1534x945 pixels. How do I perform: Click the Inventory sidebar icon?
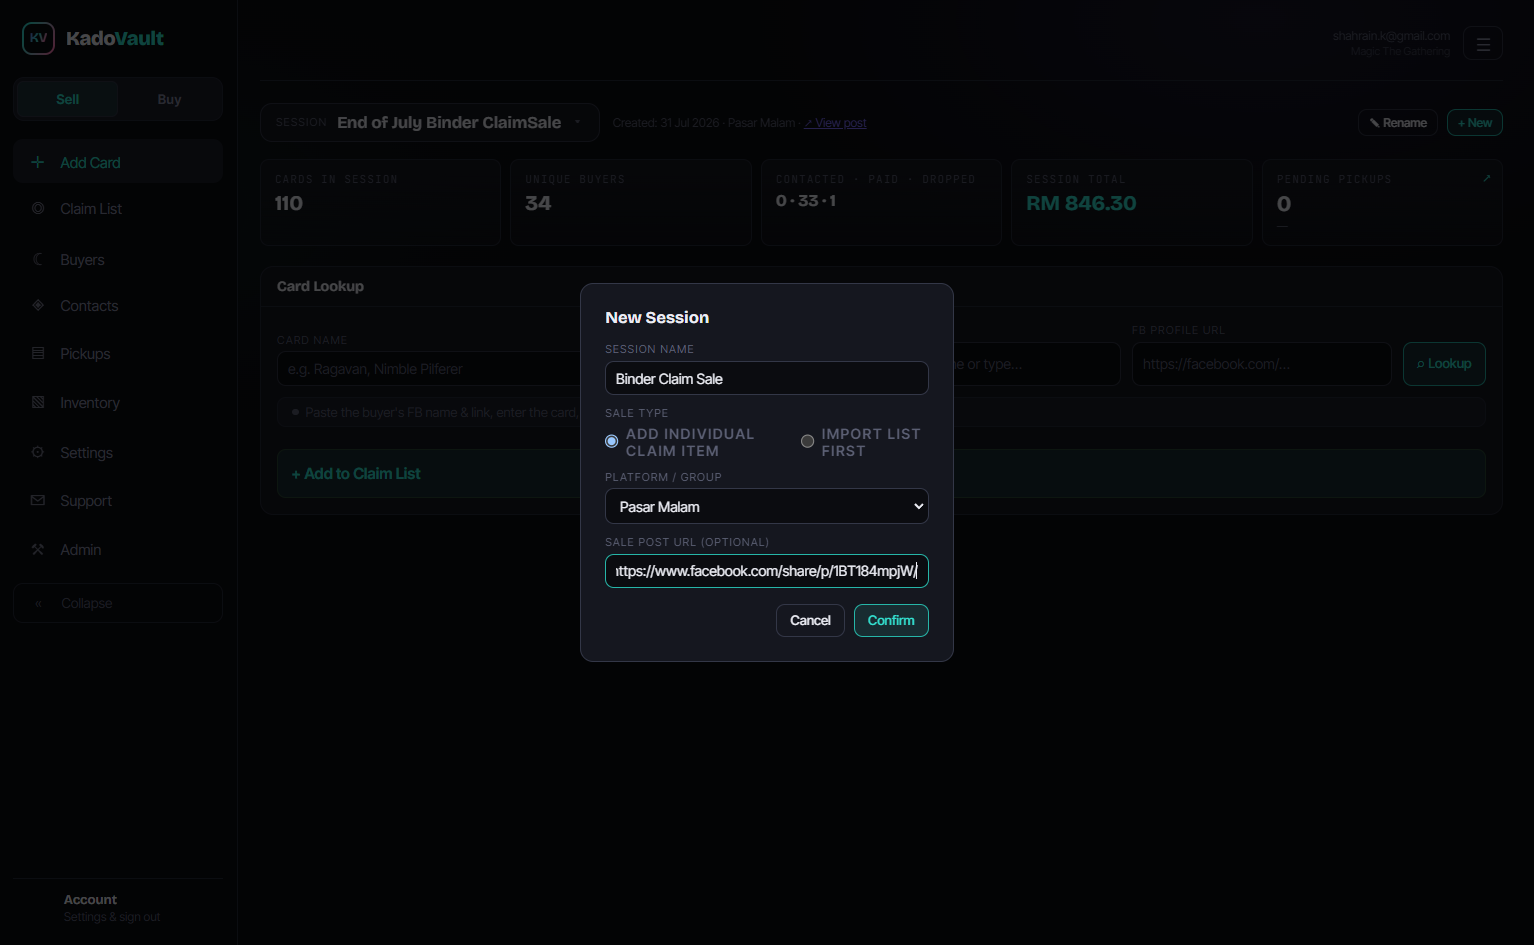[38, 402]
